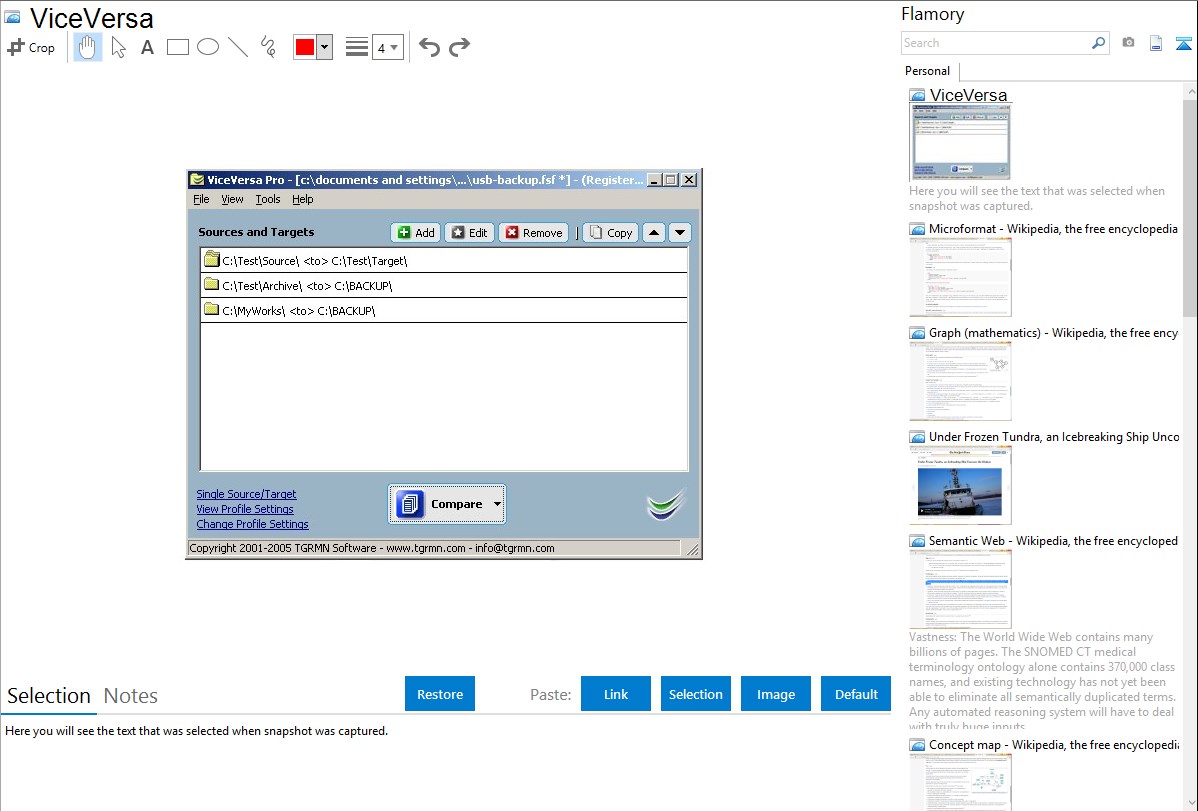Select the C:\Test\Source\ to C:\Test\Target\ row
1198x811 pixels.
click(444, 261)
